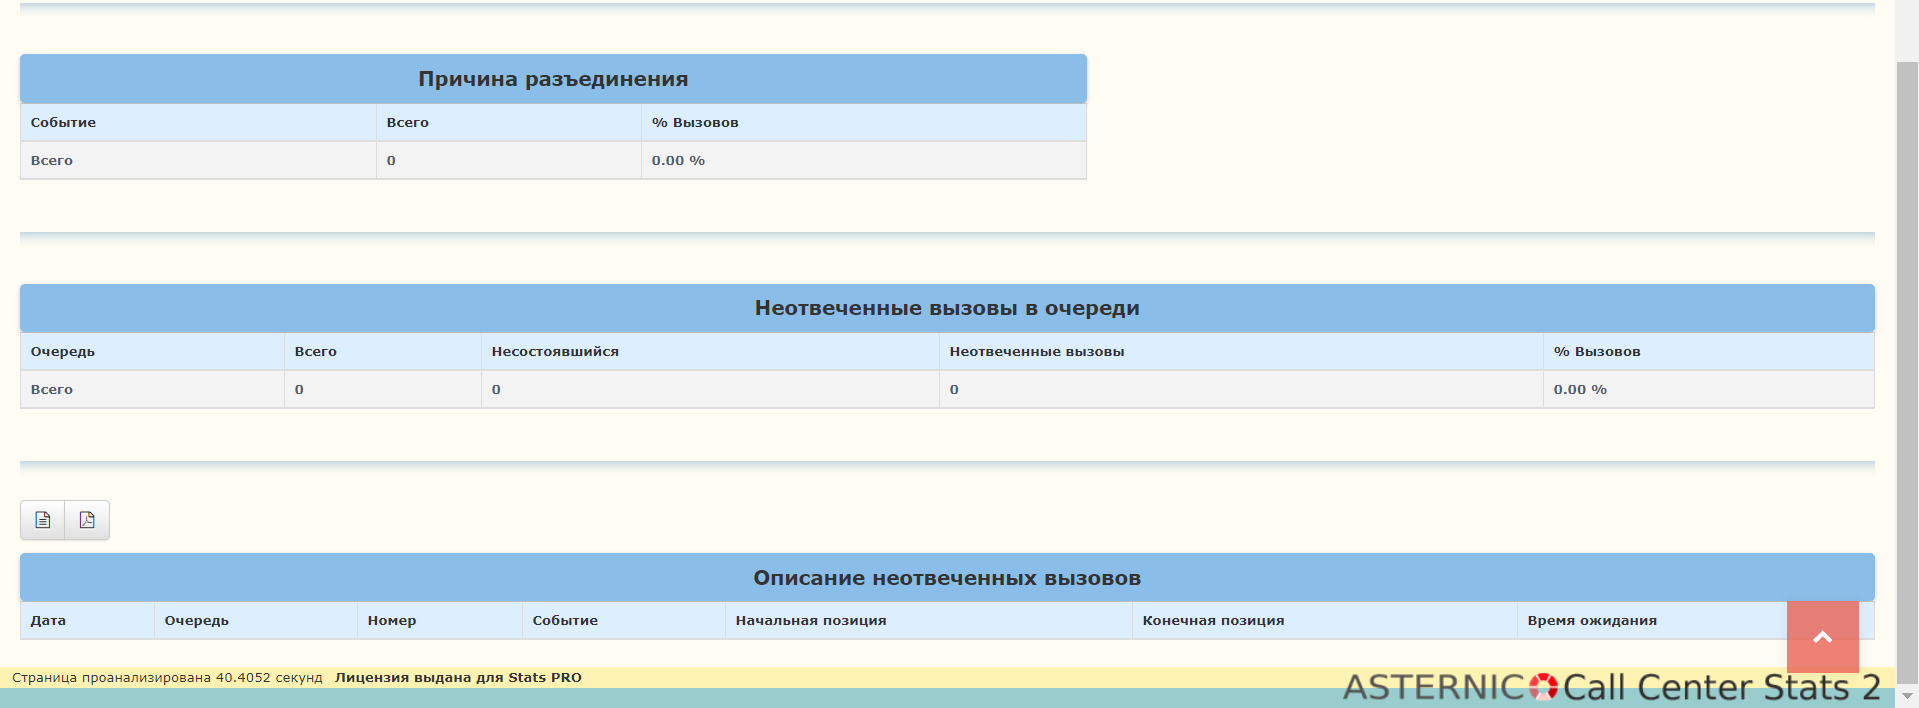Click Причина разъединения panel title
1919x708 pixels.
[553, 79]
